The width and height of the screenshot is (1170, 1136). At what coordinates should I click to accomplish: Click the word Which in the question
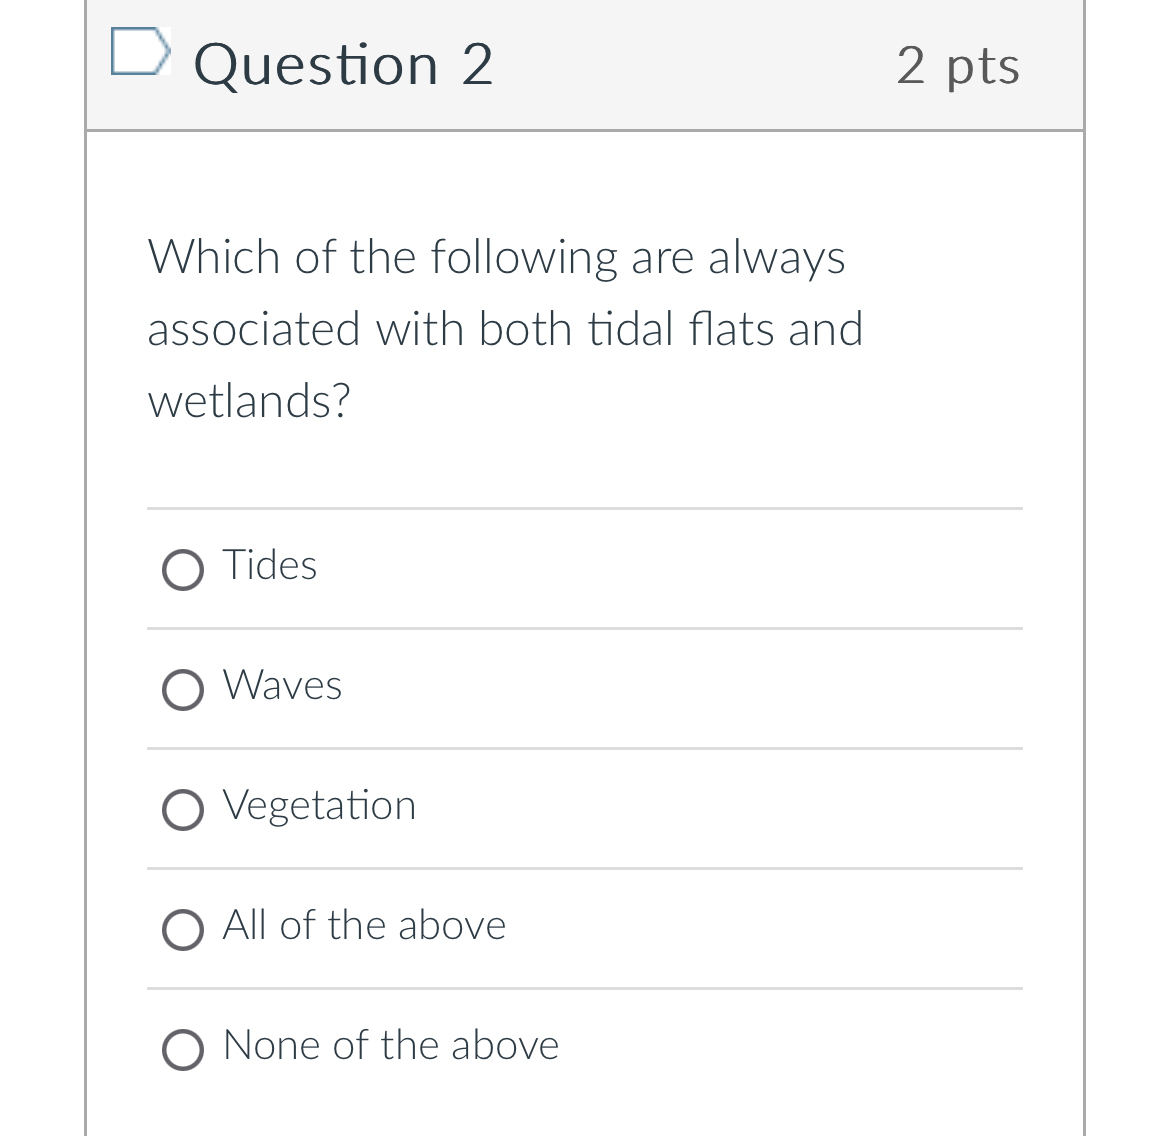click(214, 258)
